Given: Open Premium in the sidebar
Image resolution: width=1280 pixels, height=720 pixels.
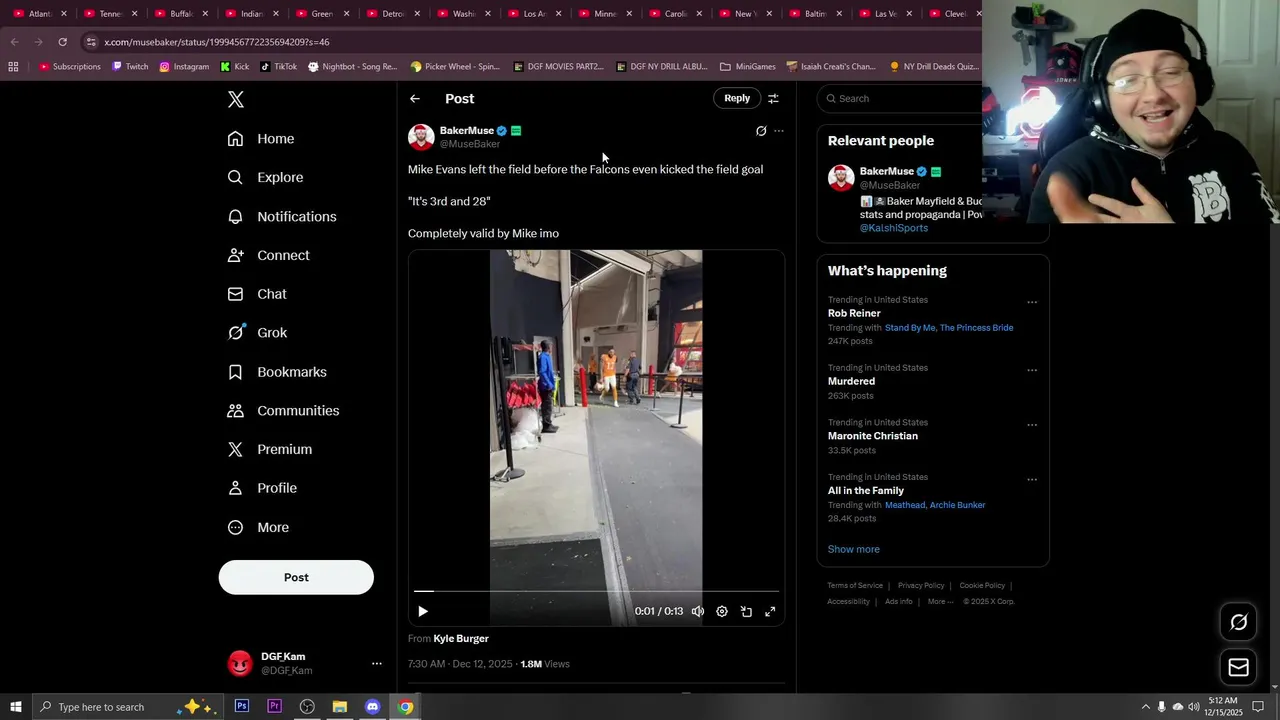Looking at the screenshot, I should tap(270, 449).
